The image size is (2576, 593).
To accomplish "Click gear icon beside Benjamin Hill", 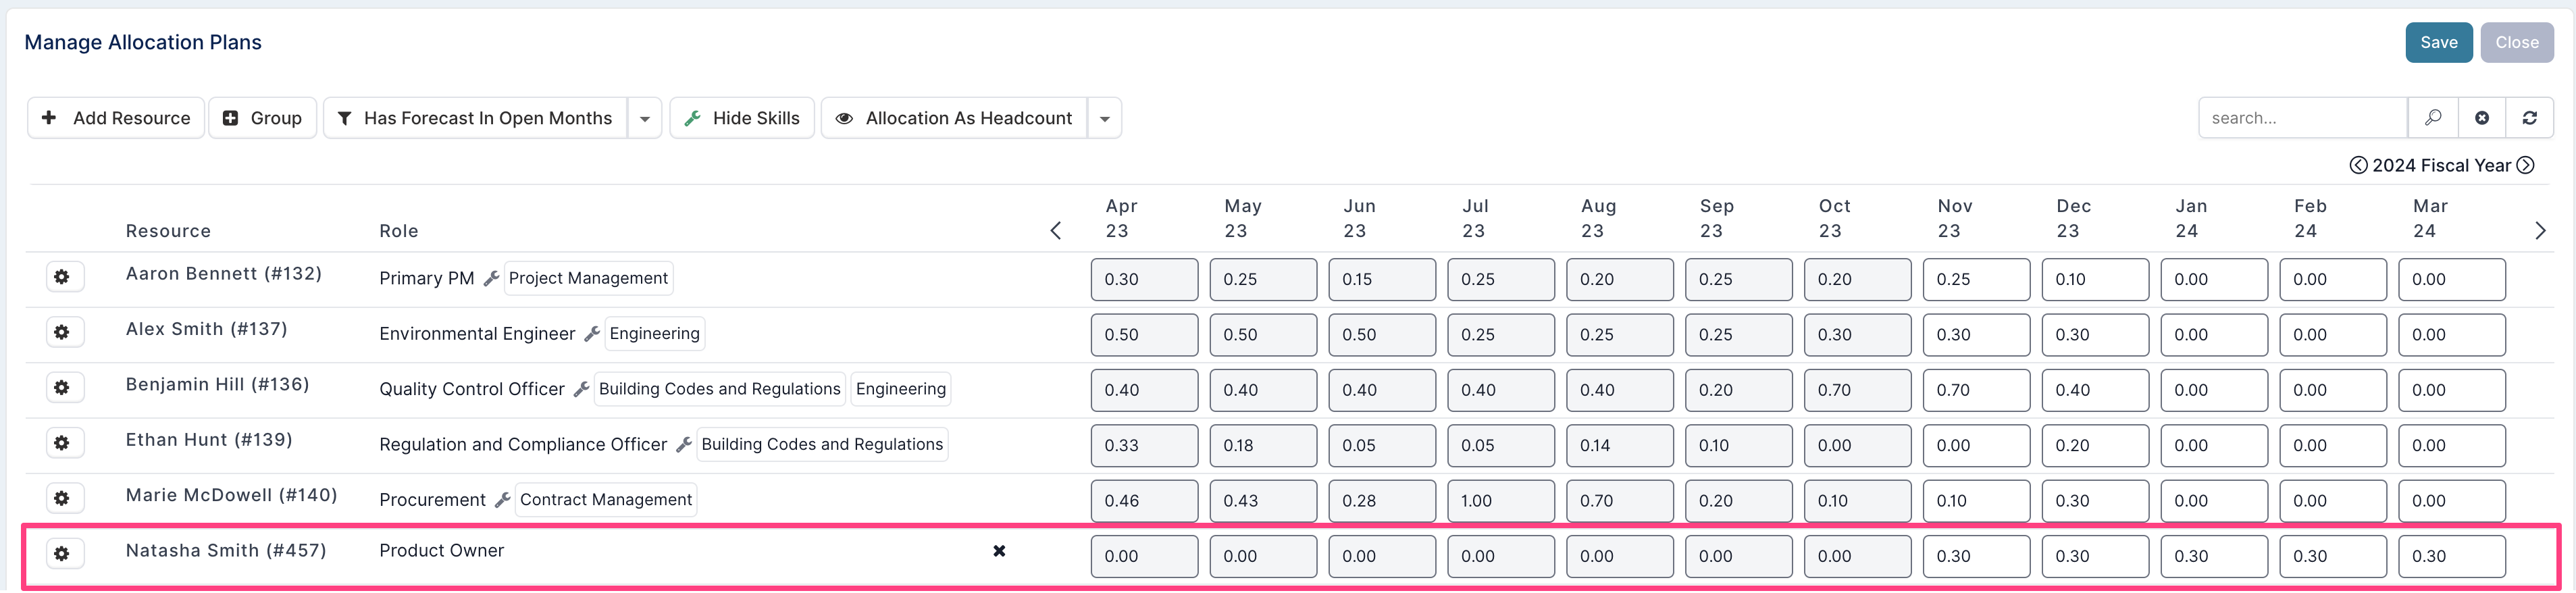I will pyautogui.click(x=62, y=388).
